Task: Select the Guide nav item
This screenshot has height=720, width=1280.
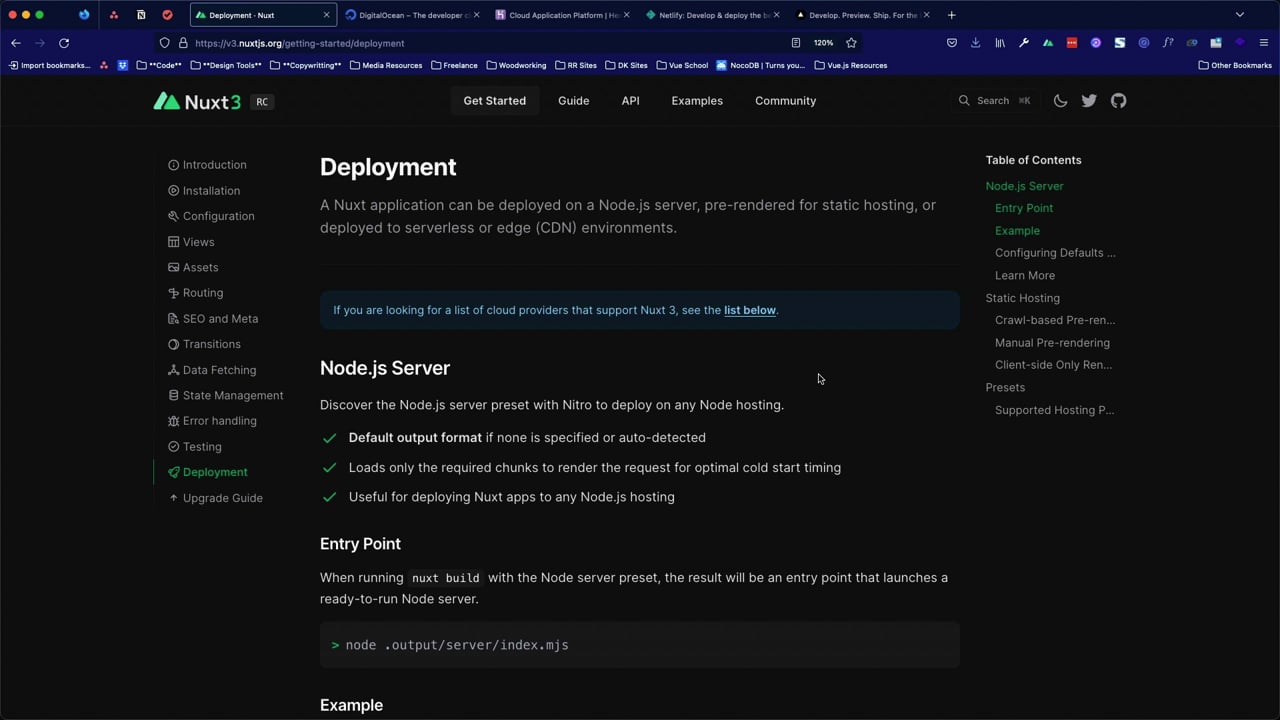Action: tap(573, 101)
